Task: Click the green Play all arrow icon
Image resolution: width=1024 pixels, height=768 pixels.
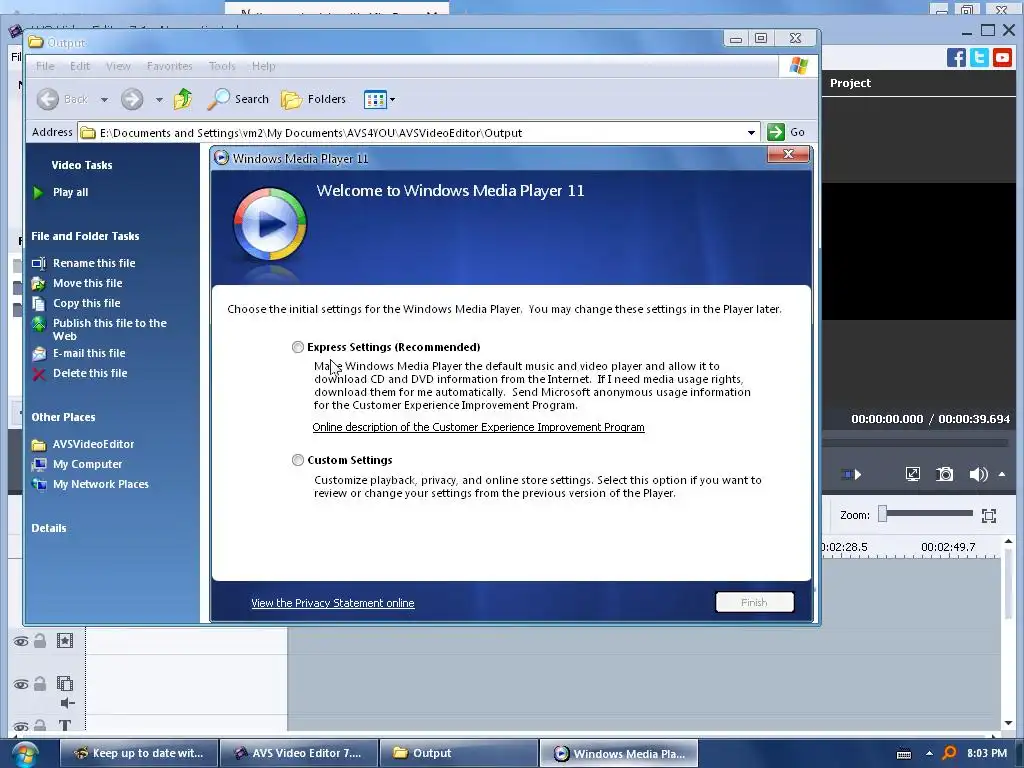Action: pyautogui.click(x=39, y=192)
